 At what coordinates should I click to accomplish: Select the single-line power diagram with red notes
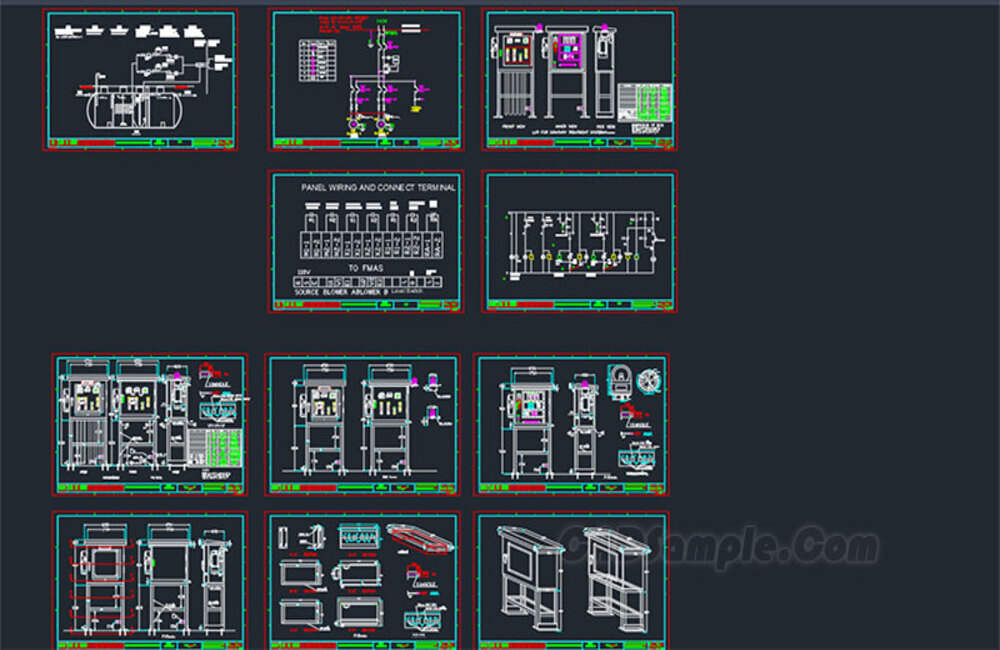(366, 80)
